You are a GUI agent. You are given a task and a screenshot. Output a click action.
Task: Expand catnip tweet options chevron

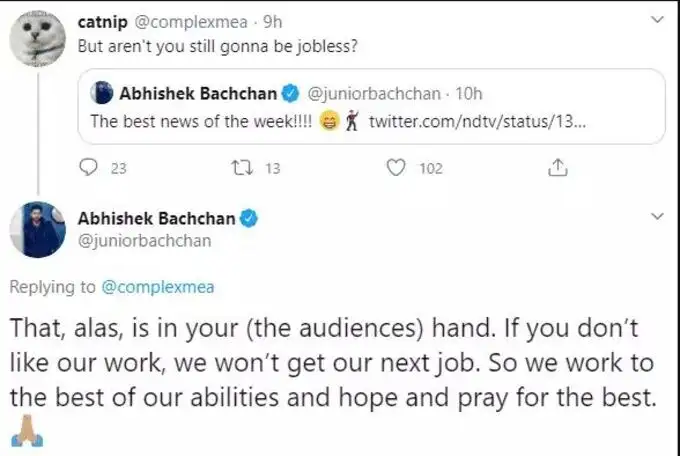click(656, 19)
